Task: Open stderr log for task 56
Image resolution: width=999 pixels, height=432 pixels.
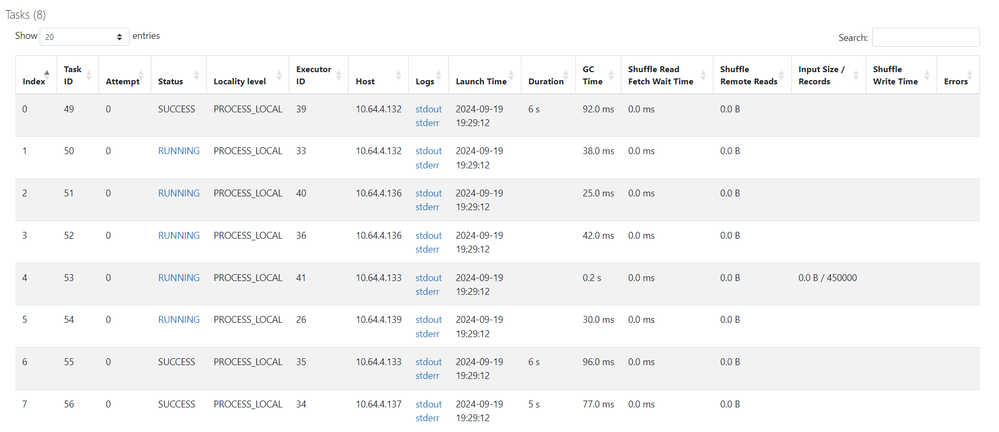Action: coord(428,418)
